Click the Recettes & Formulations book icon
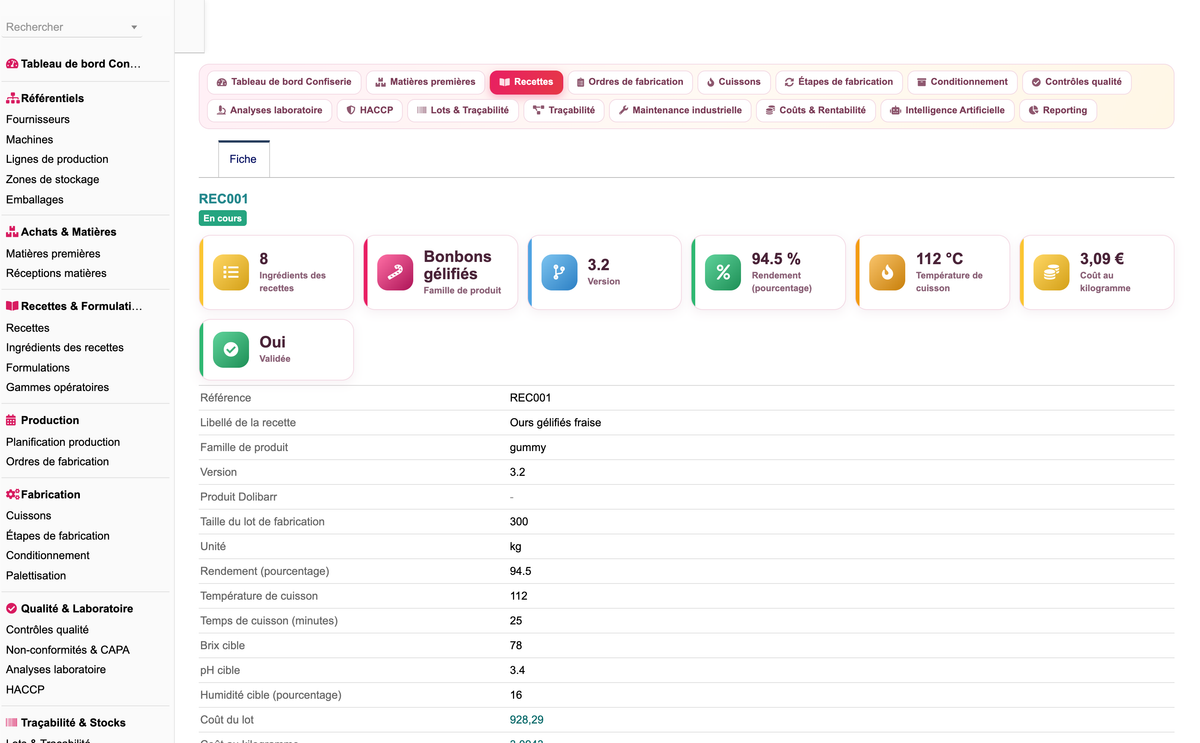The width and height of the screenshot is (1200, 743). pos(12,306)
